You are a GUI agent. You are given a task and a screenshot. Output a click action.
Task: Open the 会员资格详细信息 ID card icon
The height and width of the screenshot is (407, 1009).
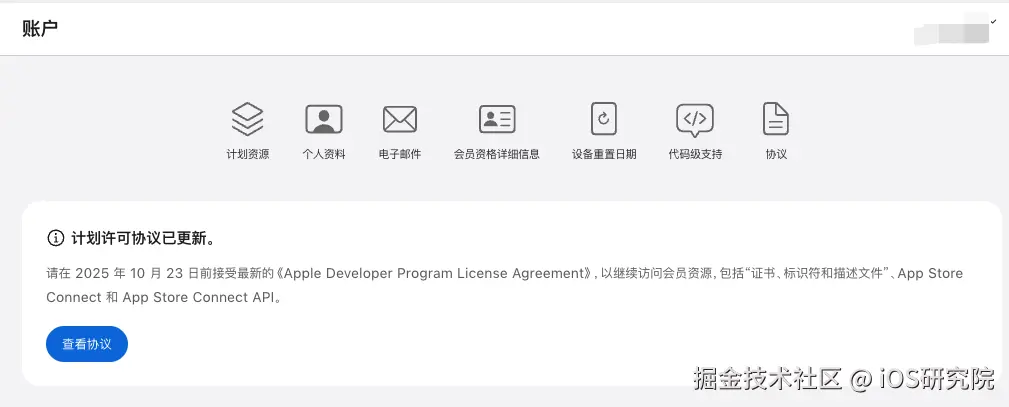(x=497, y=119)
